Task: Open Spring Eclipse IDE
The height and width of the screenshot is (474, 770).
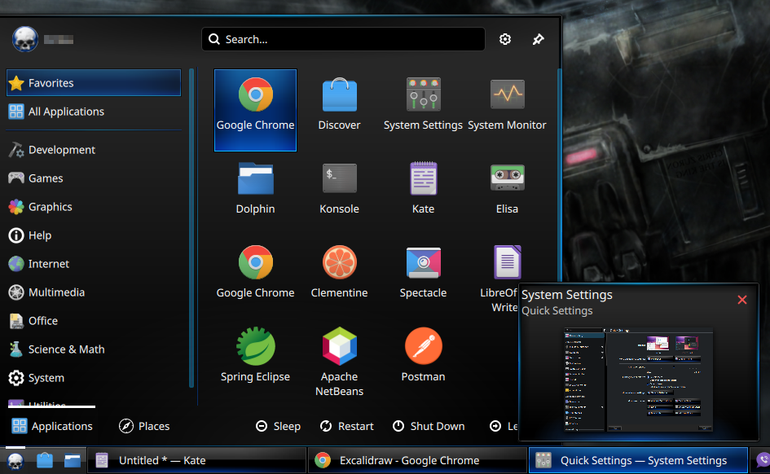Action: pyautogui.click(x=255, y=356)
